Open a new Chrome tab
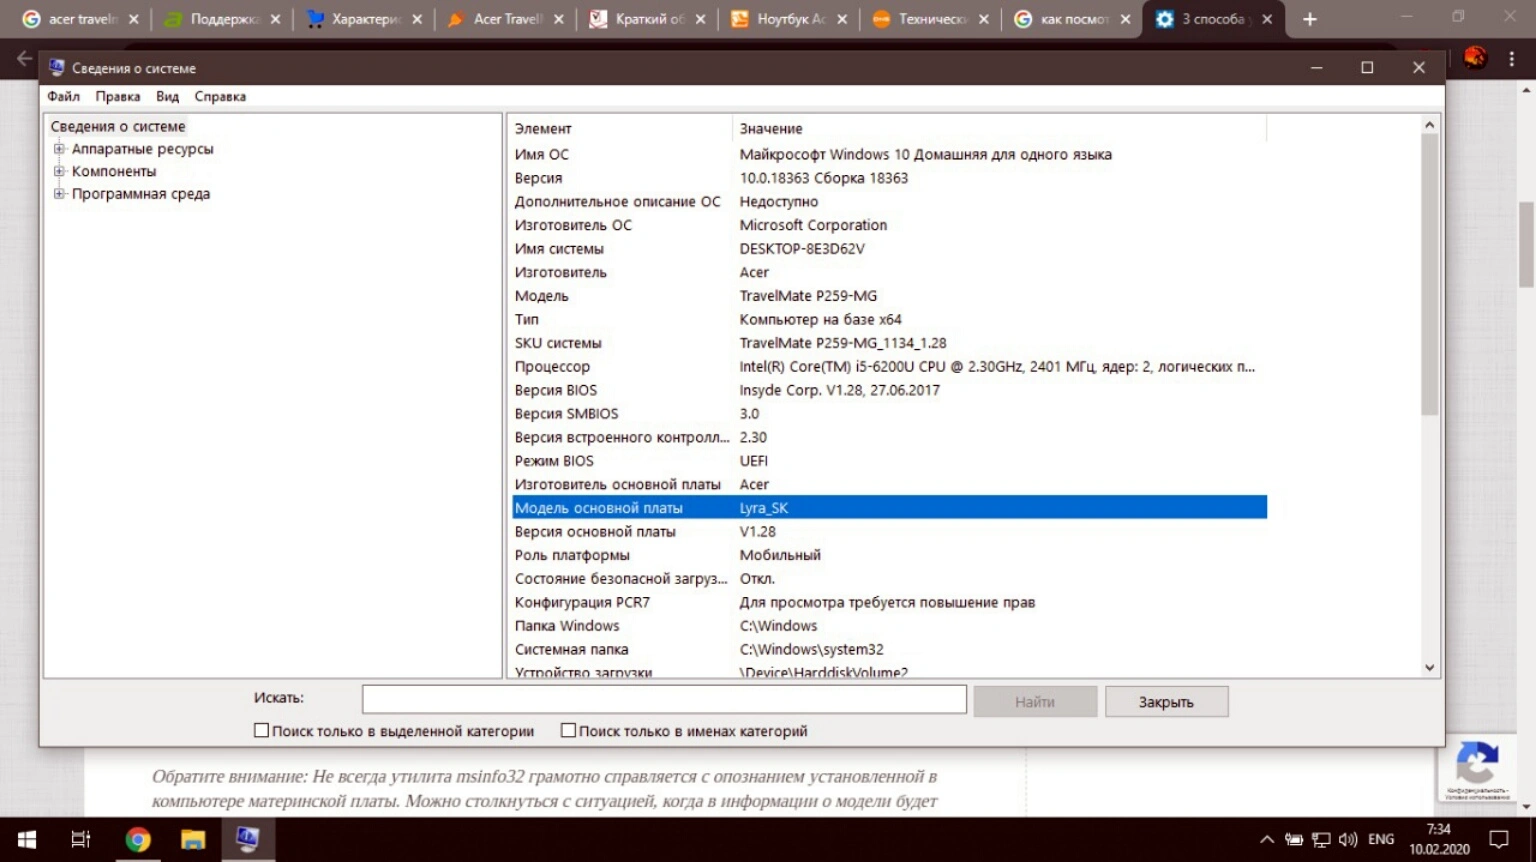The width and height of the screenshot is (1536, 862). tap(1310, 19)
